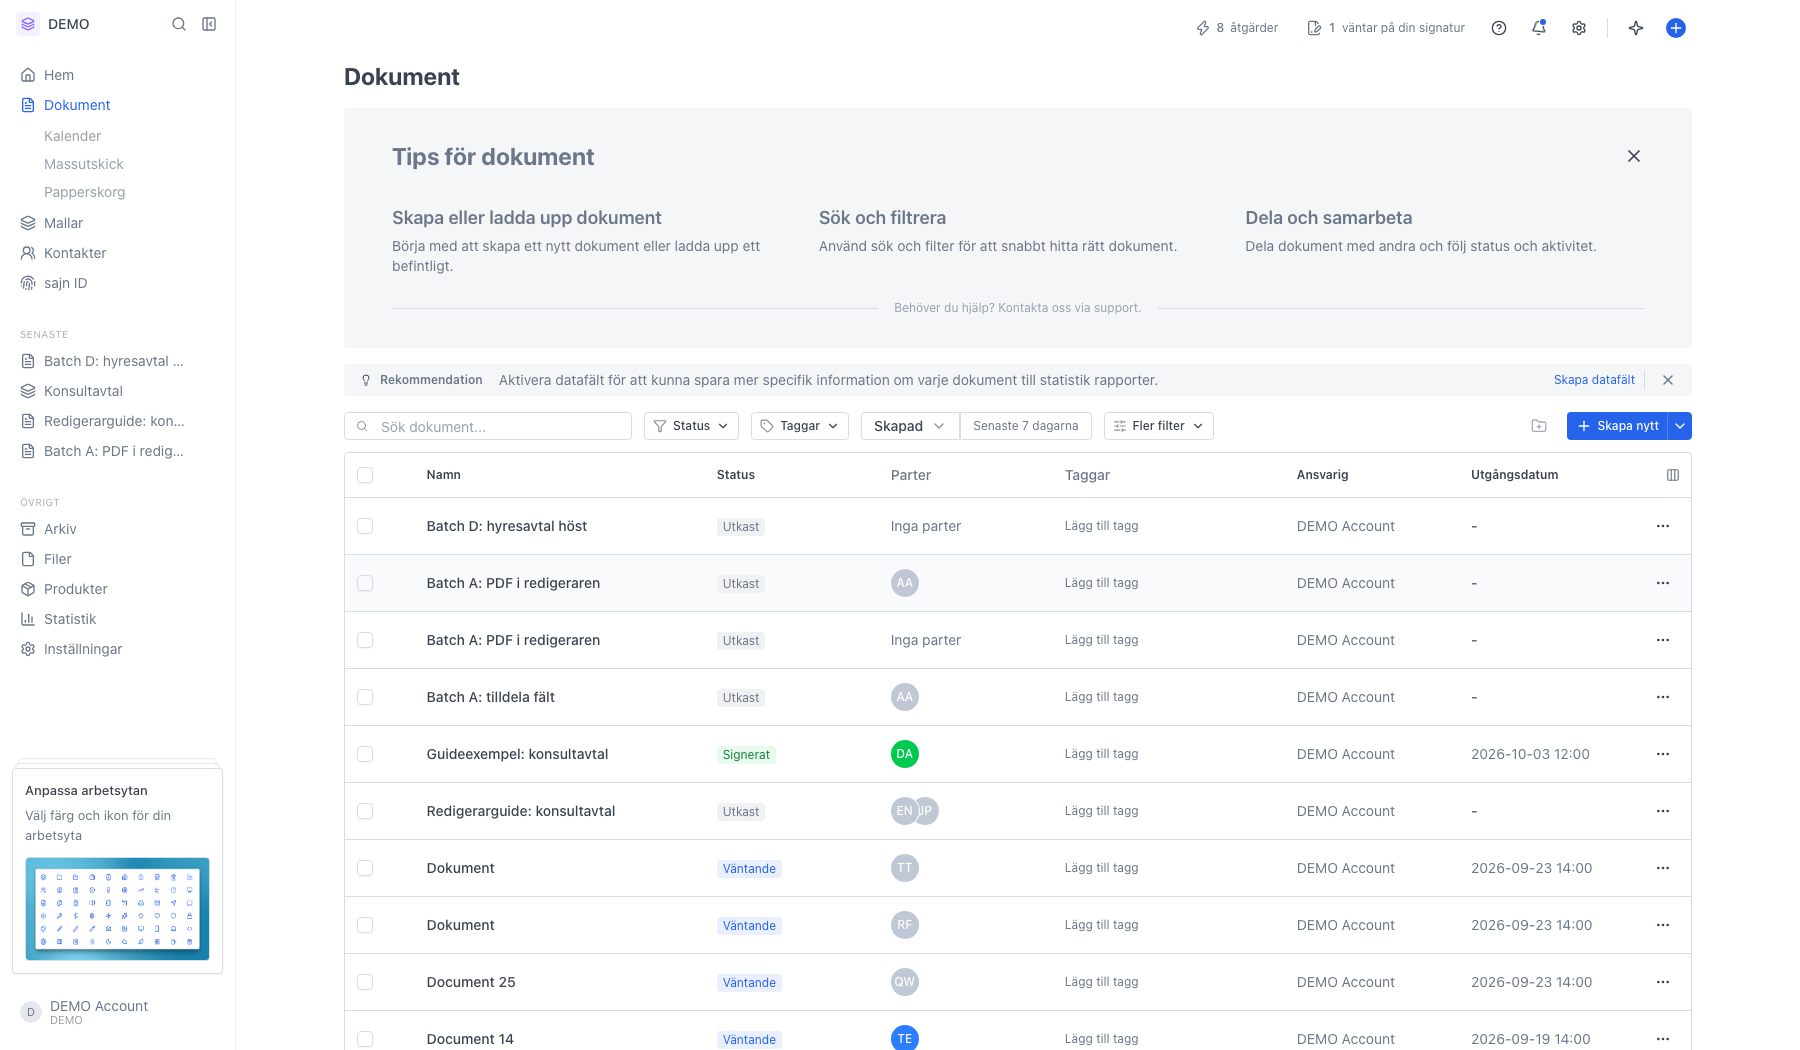Click the workspace color and icon thumbnail
The width and height of the screenshot is (1800, 1050).
(117, 909)
